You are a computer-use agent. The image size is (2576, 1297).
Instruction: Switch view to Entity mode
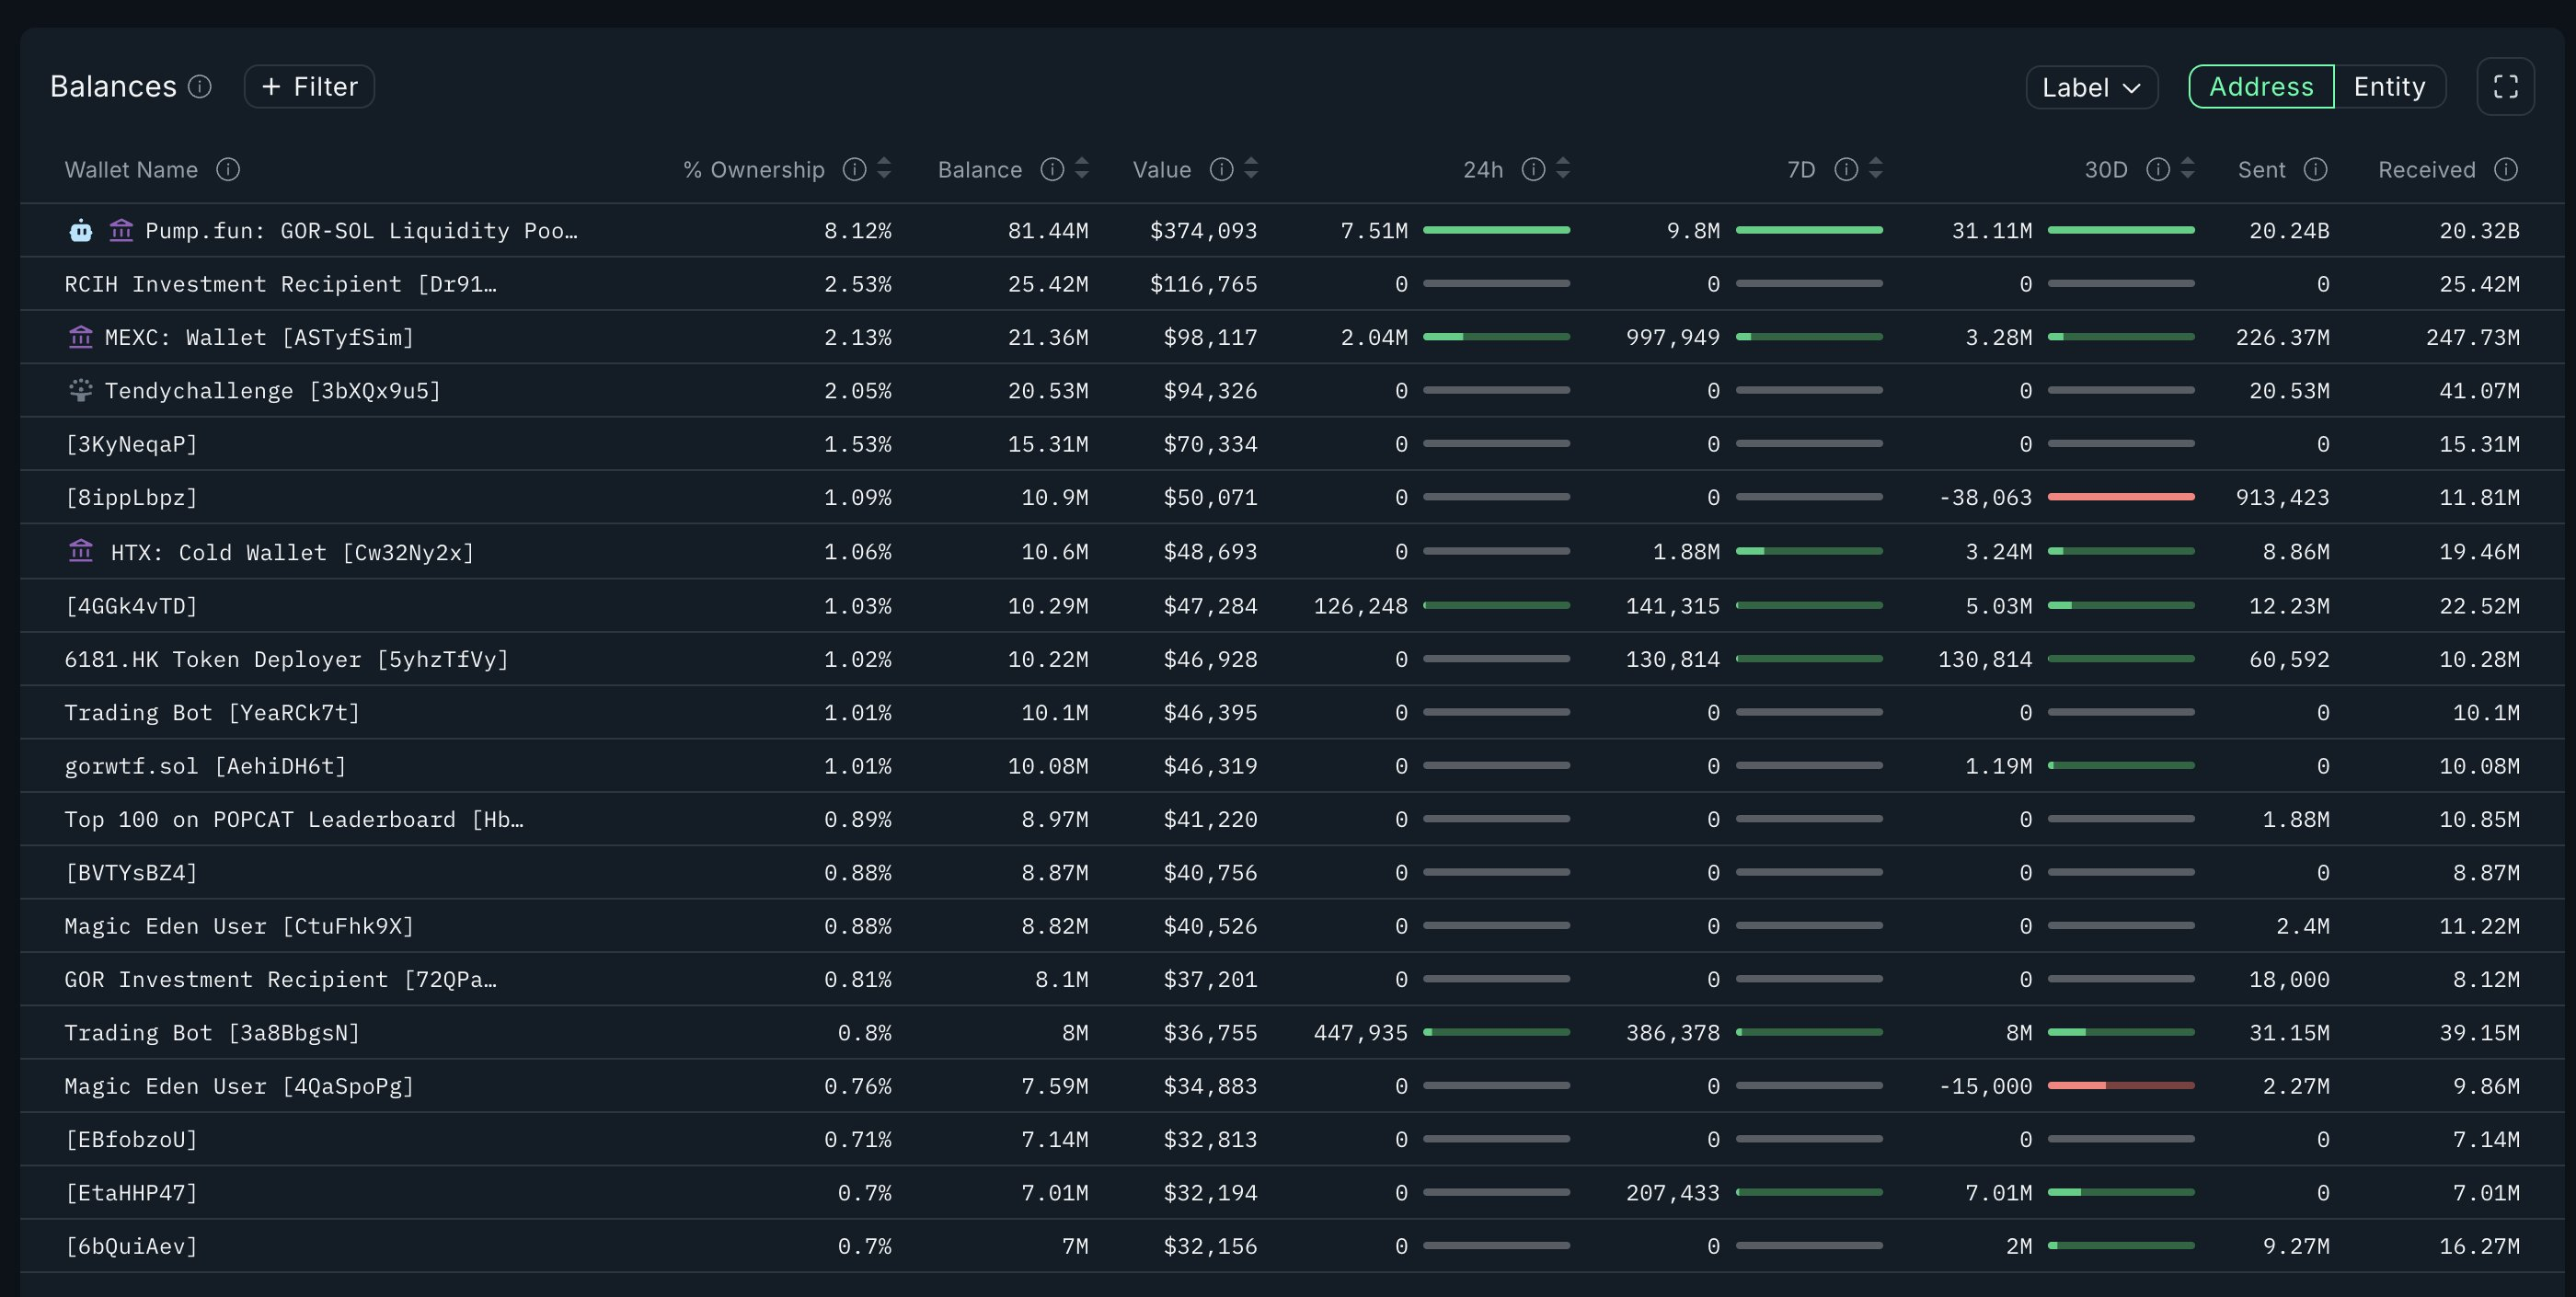[x=2389, y=87]
